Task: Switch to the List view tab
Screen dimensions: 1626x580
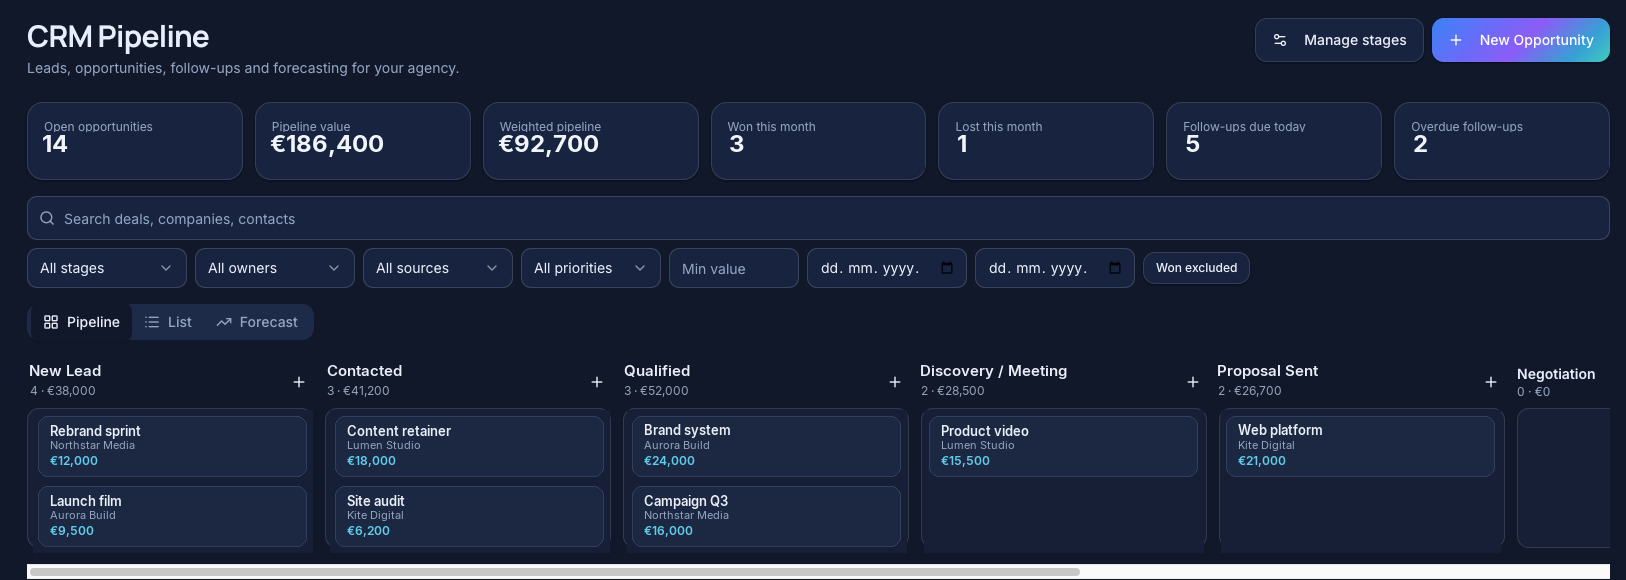Action: point(168,322)
